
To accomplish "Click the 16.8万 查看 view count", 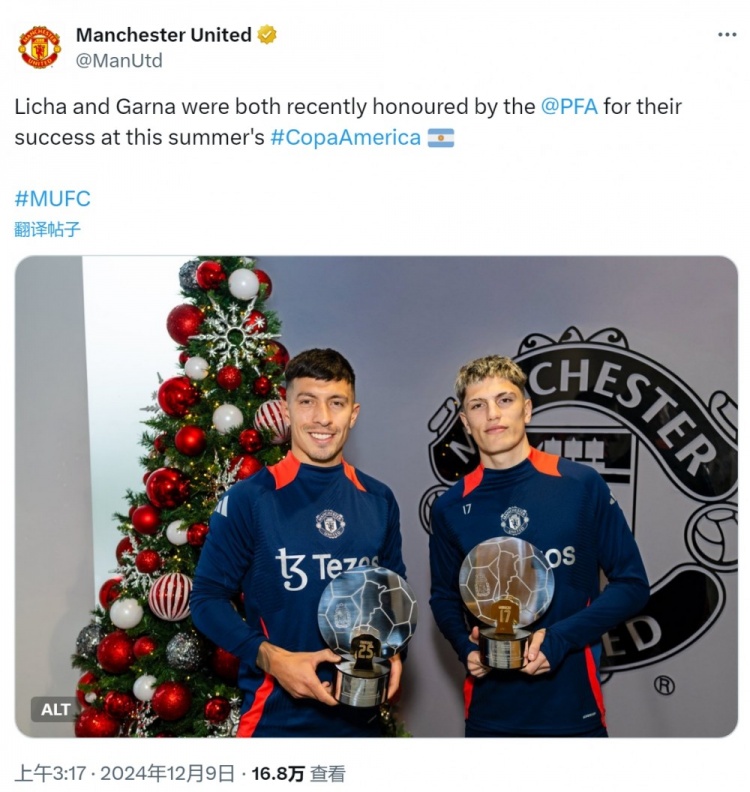I will click(x=298, y=774).
